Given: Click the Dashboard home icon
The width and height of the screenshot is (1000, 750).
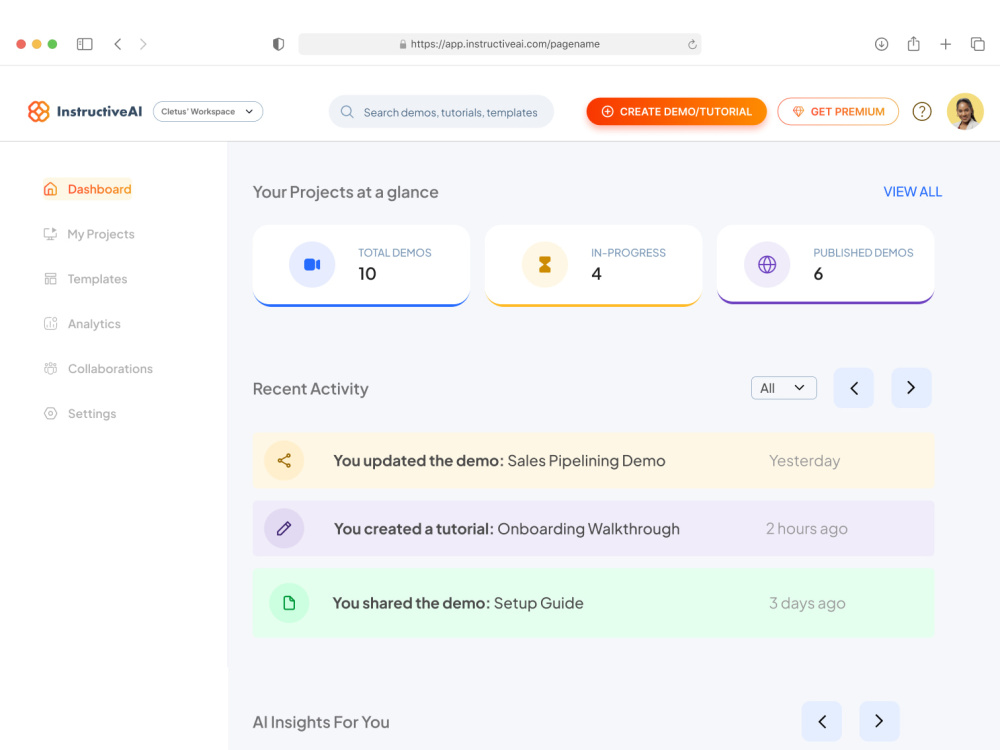Looking at the screenshot, I should point(50,189).
